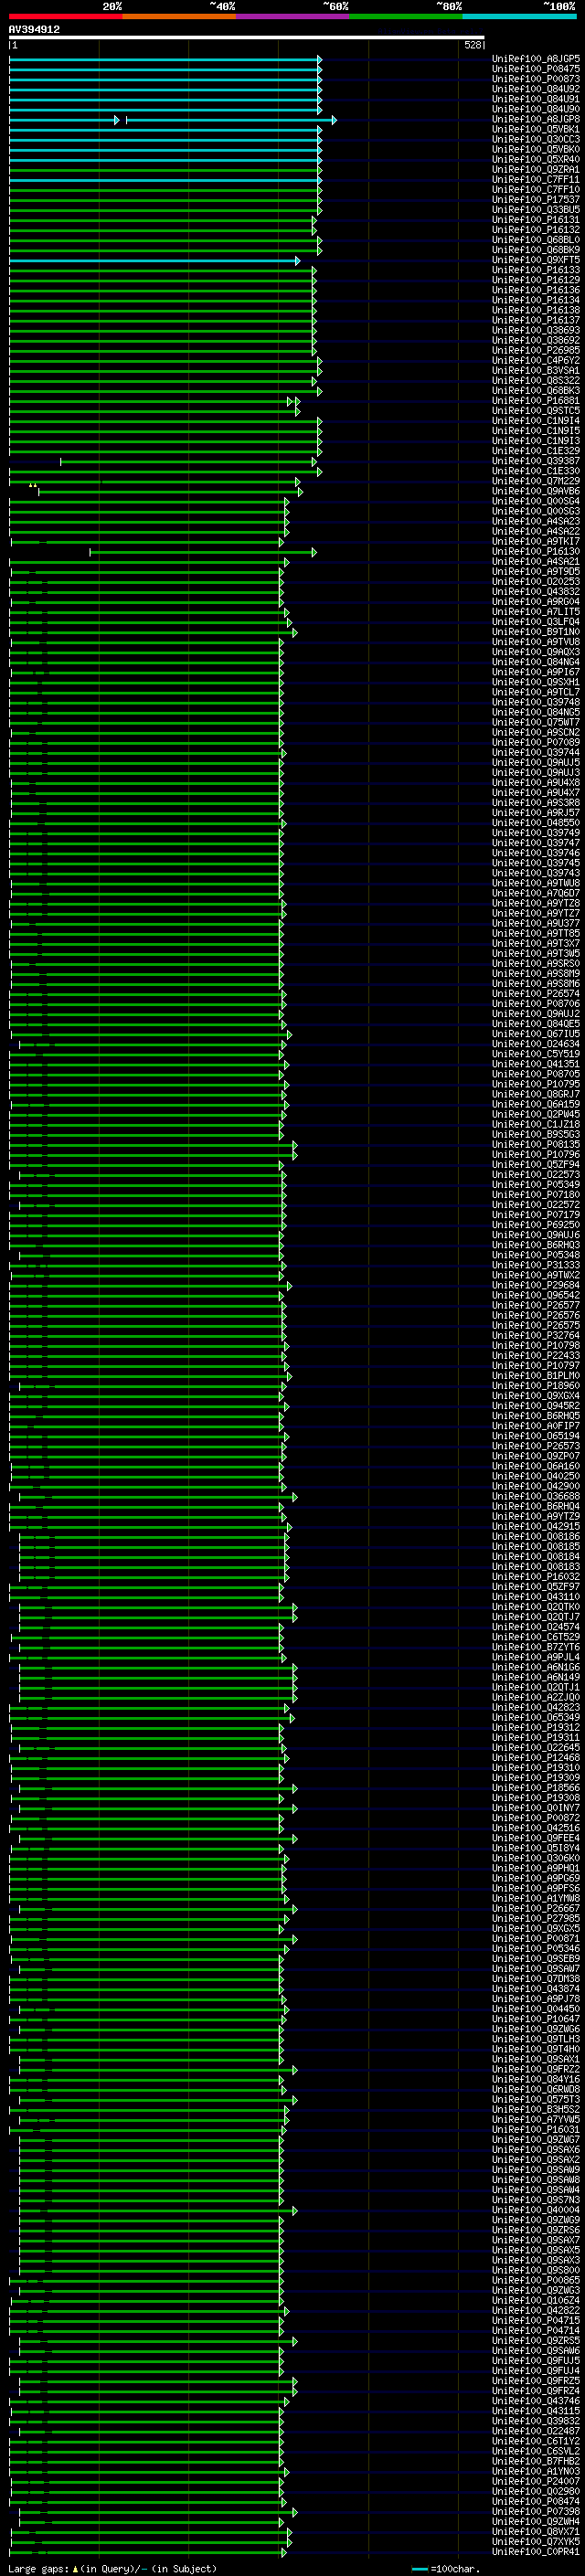585x2576 pixels.
Task: Open hit UniRef100_Q9ZRA1
Action: pos(535,170)
